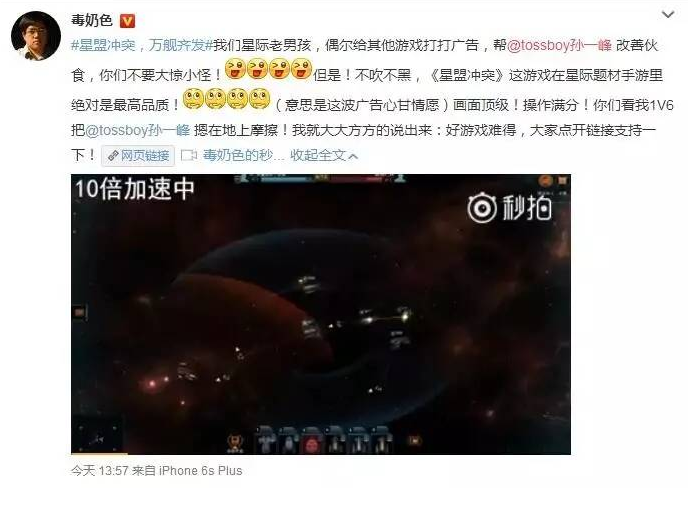Select the first ship unit slot
Screen dimensions: 688x507
[x=266, y=440]
